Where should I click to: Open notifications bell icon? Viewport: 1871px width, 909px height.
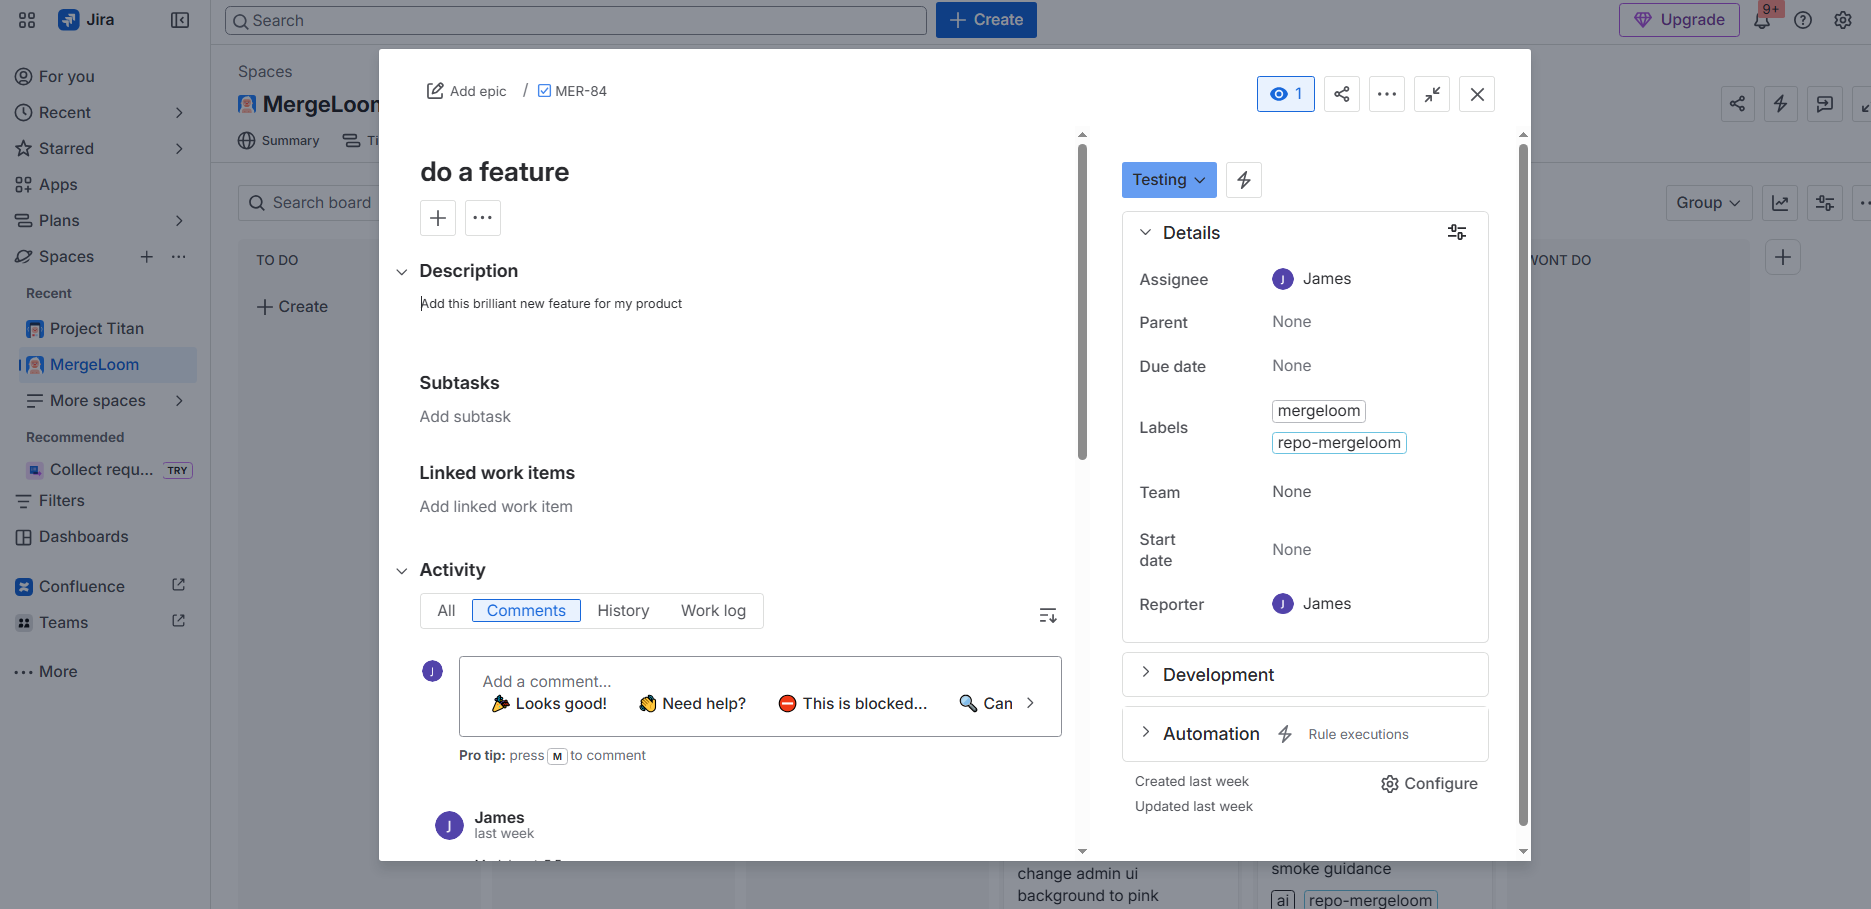point(1762,20)
